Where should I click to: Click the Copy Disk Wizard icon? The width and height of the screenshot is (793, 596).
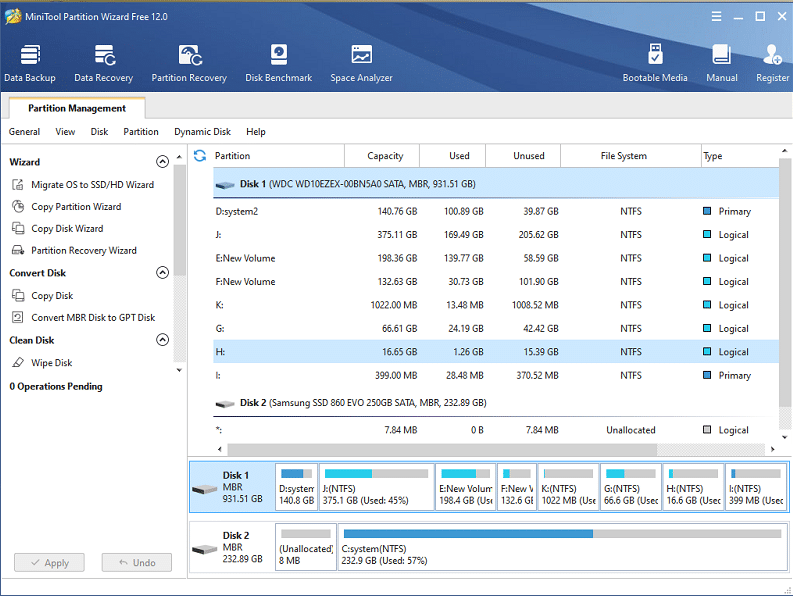pyautogui.click(x=18, y=228)
